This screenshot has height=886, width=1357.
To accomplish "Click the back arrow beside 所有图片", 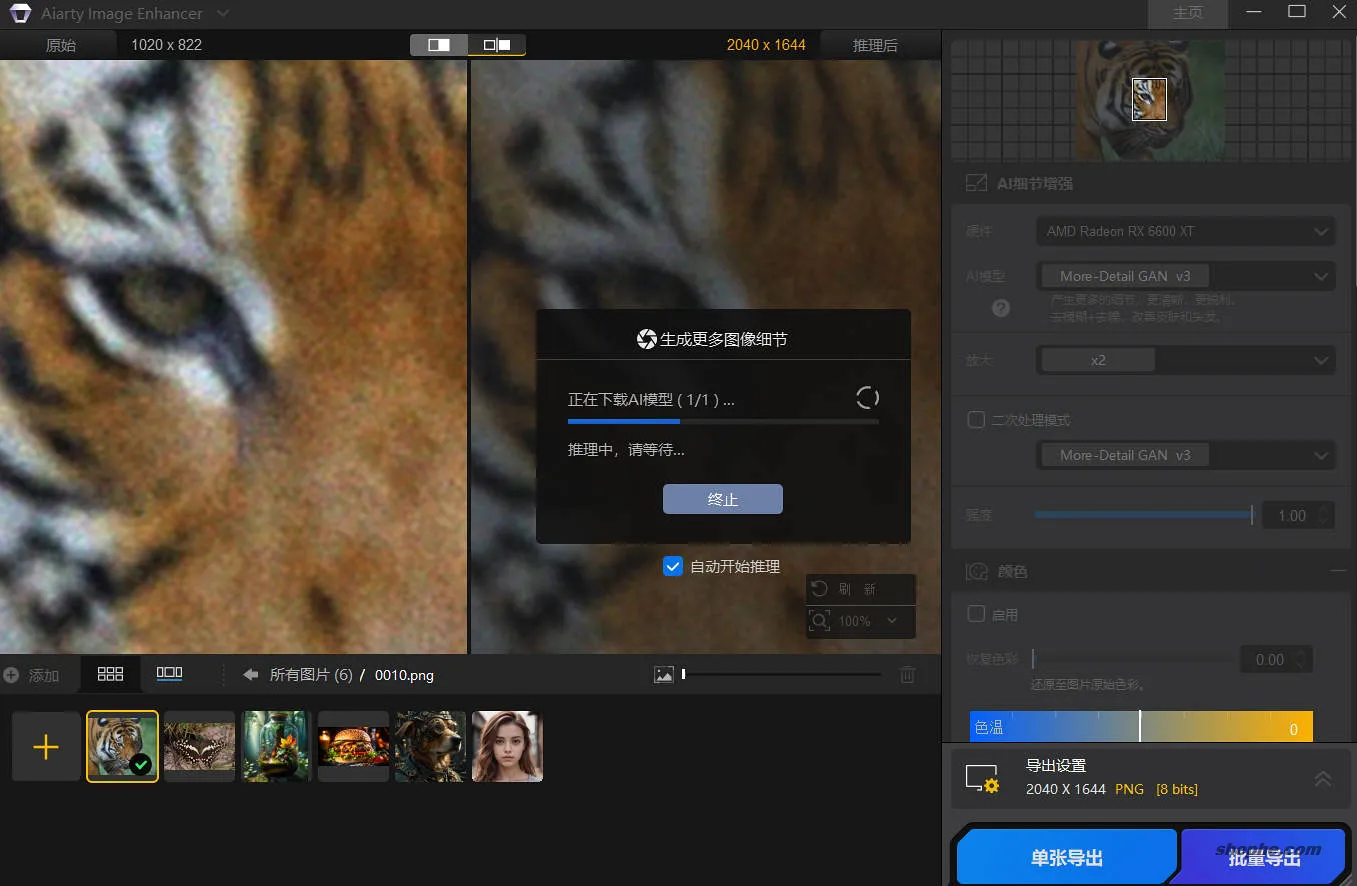I will click(249, 674).
